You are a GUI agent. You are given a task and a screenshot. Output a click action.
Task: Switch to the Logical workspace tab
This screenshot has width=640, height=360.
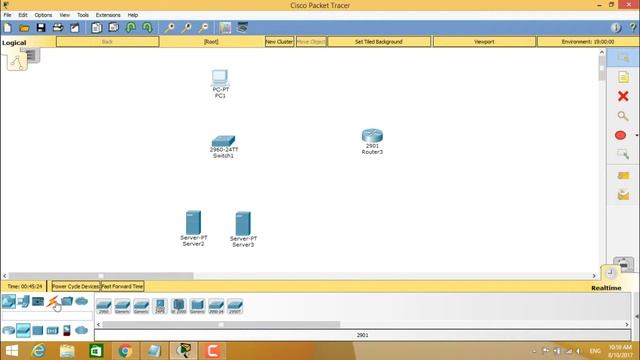[x=14, y=42]
